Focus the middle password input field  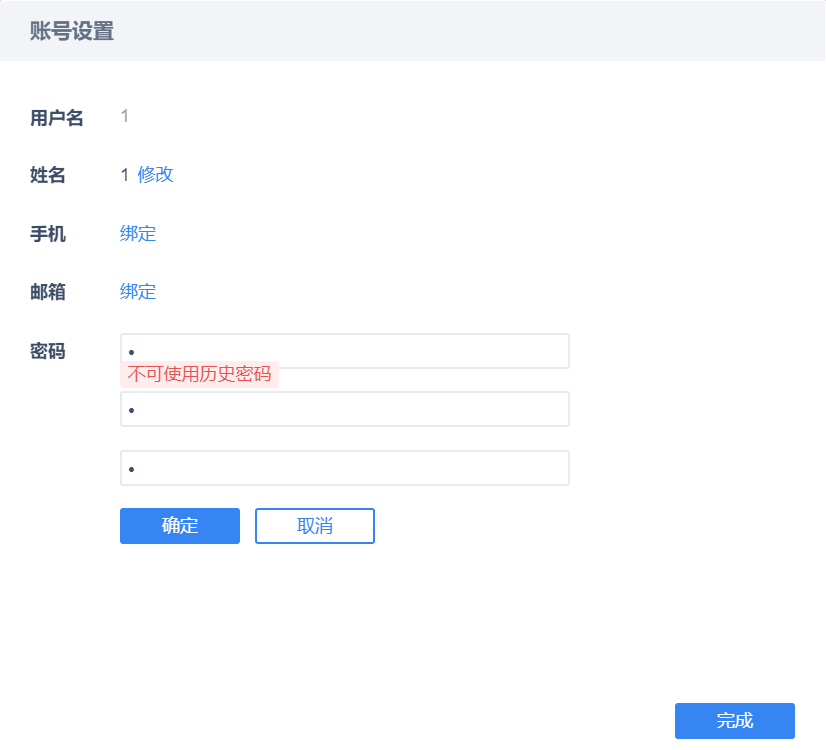tap(345, 409)
